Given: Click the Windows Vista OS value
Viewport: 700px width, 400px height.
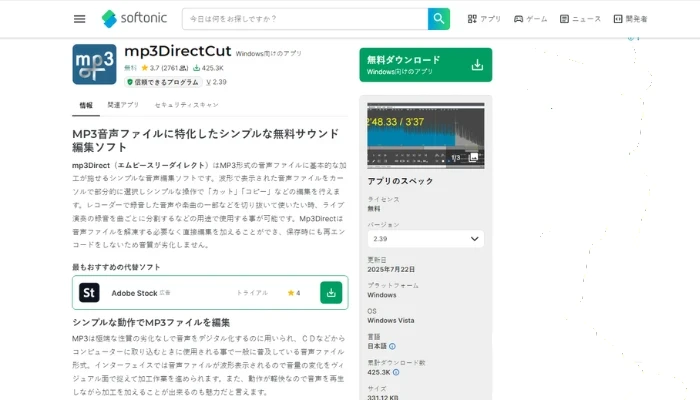Looking at the screenshot, I should (391, 321).
